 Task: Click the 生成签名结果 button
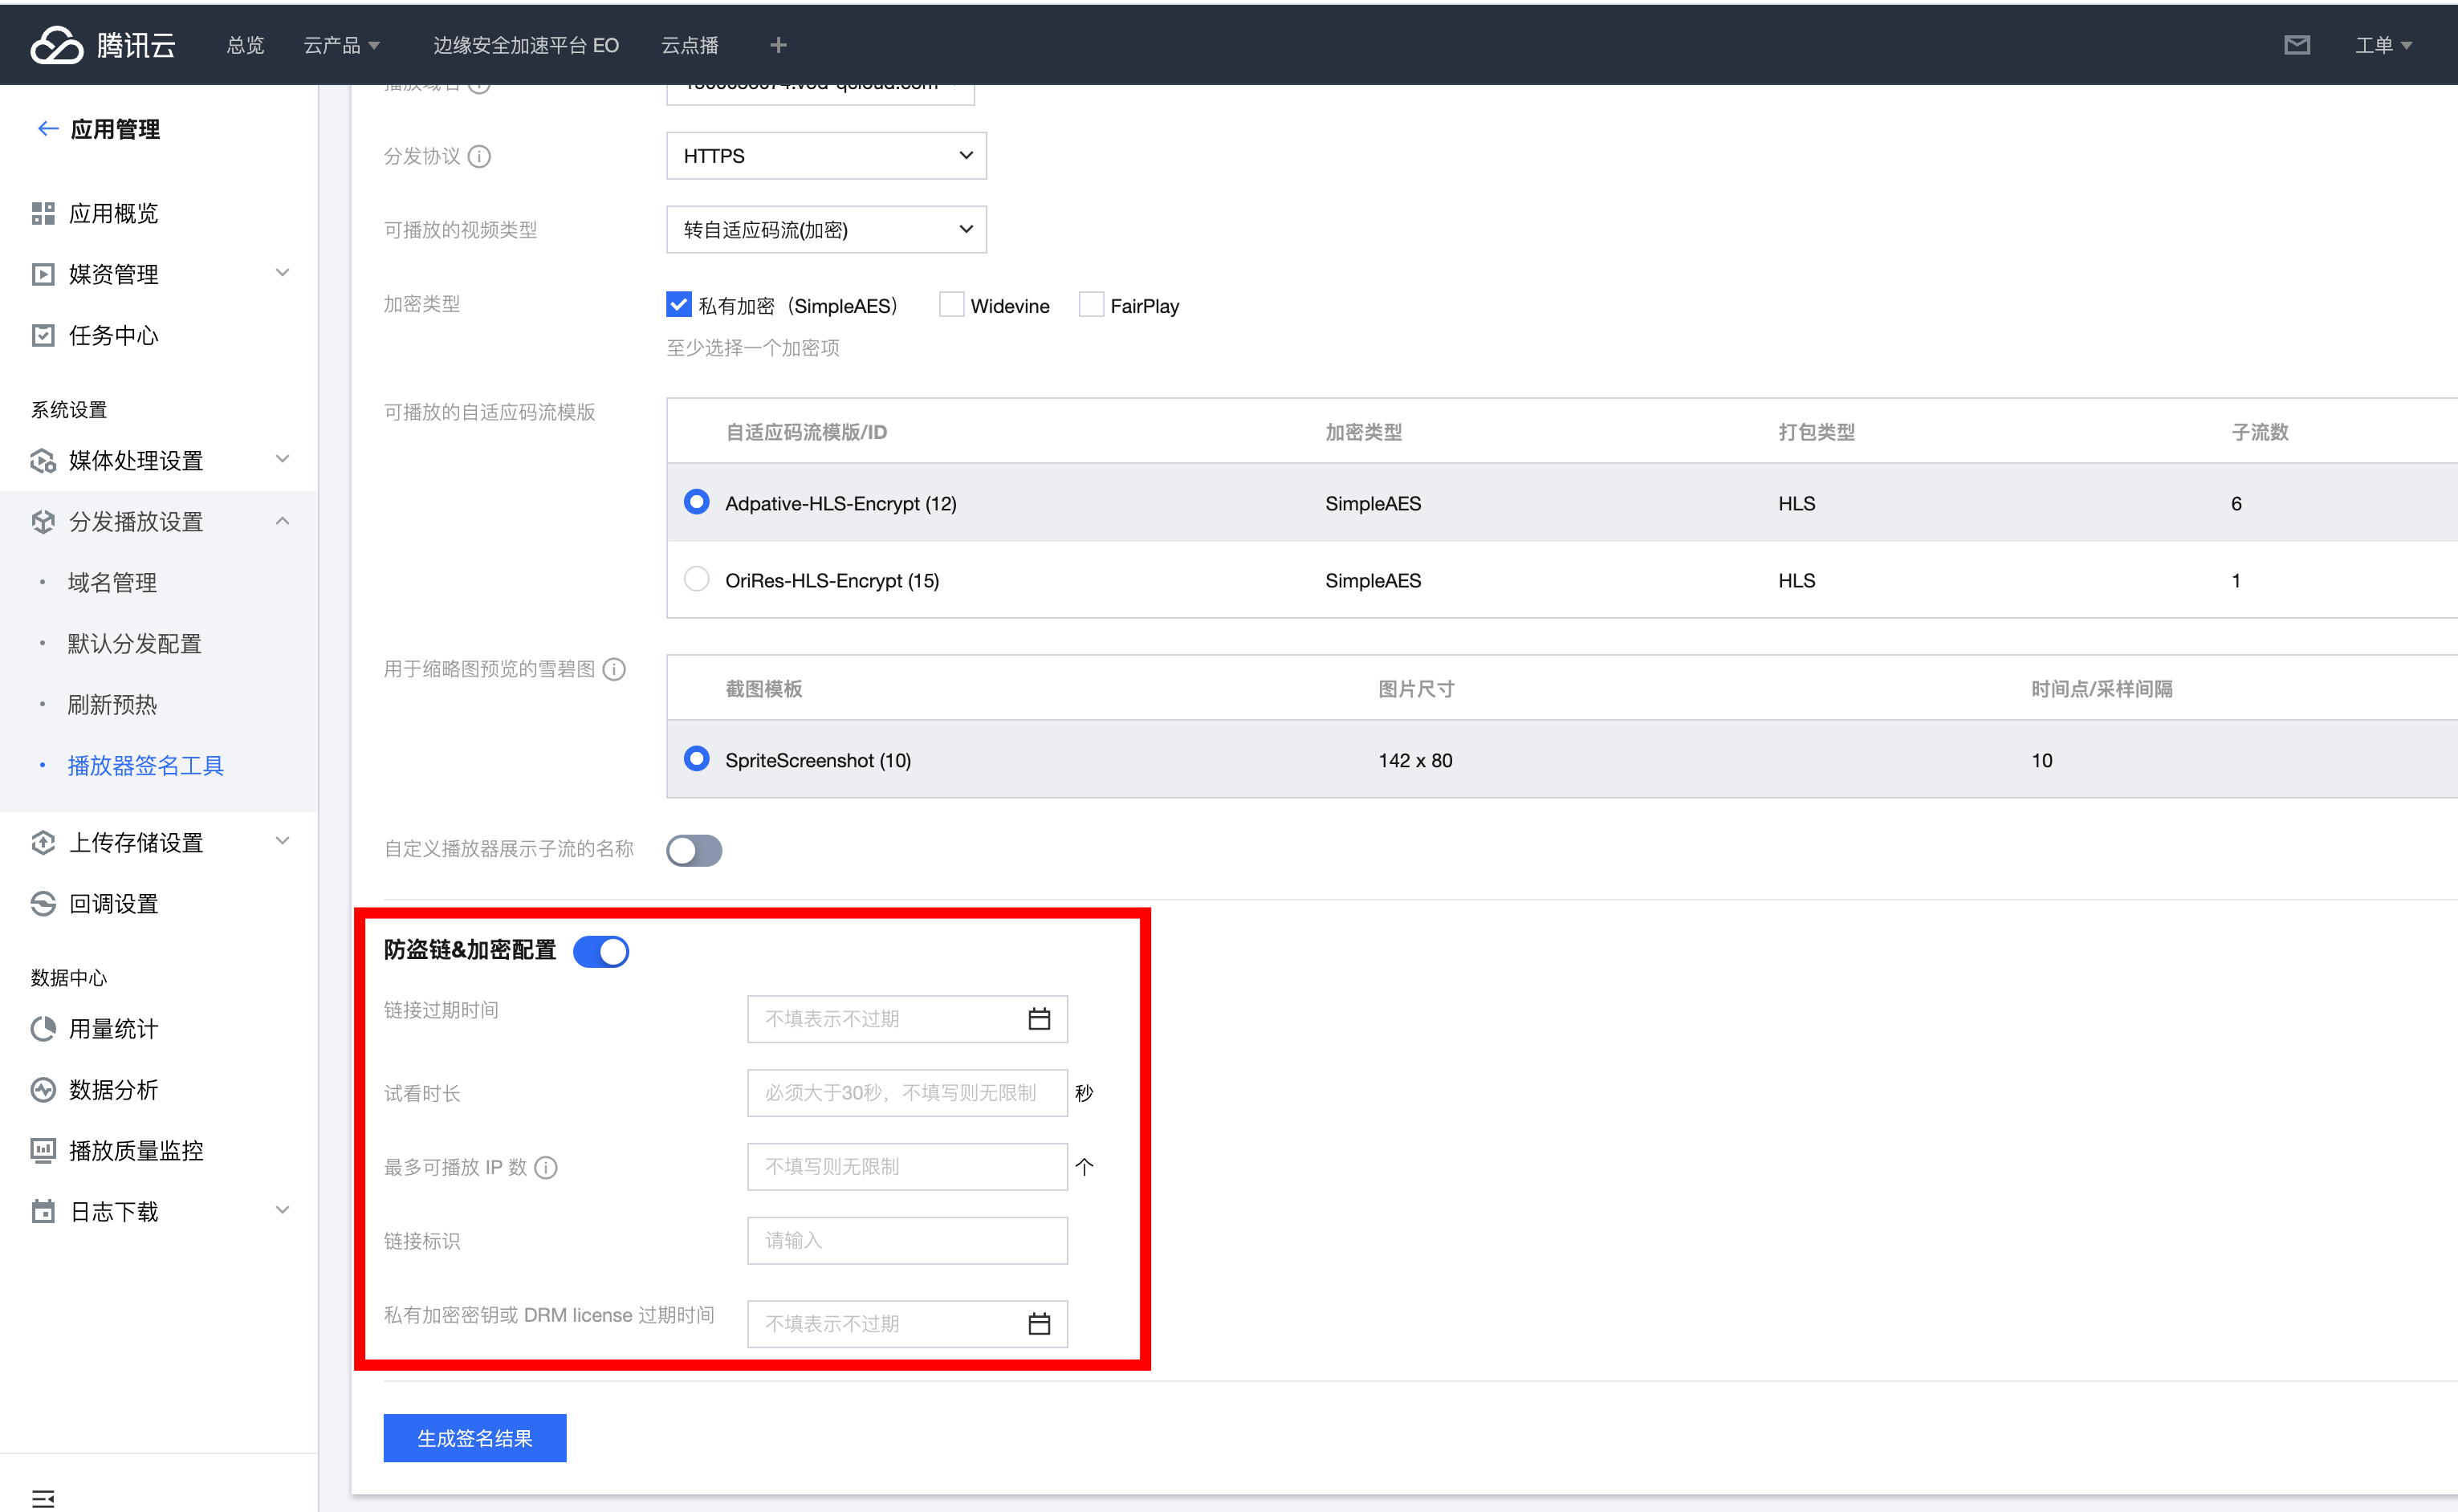click(x=474, y=1437)
